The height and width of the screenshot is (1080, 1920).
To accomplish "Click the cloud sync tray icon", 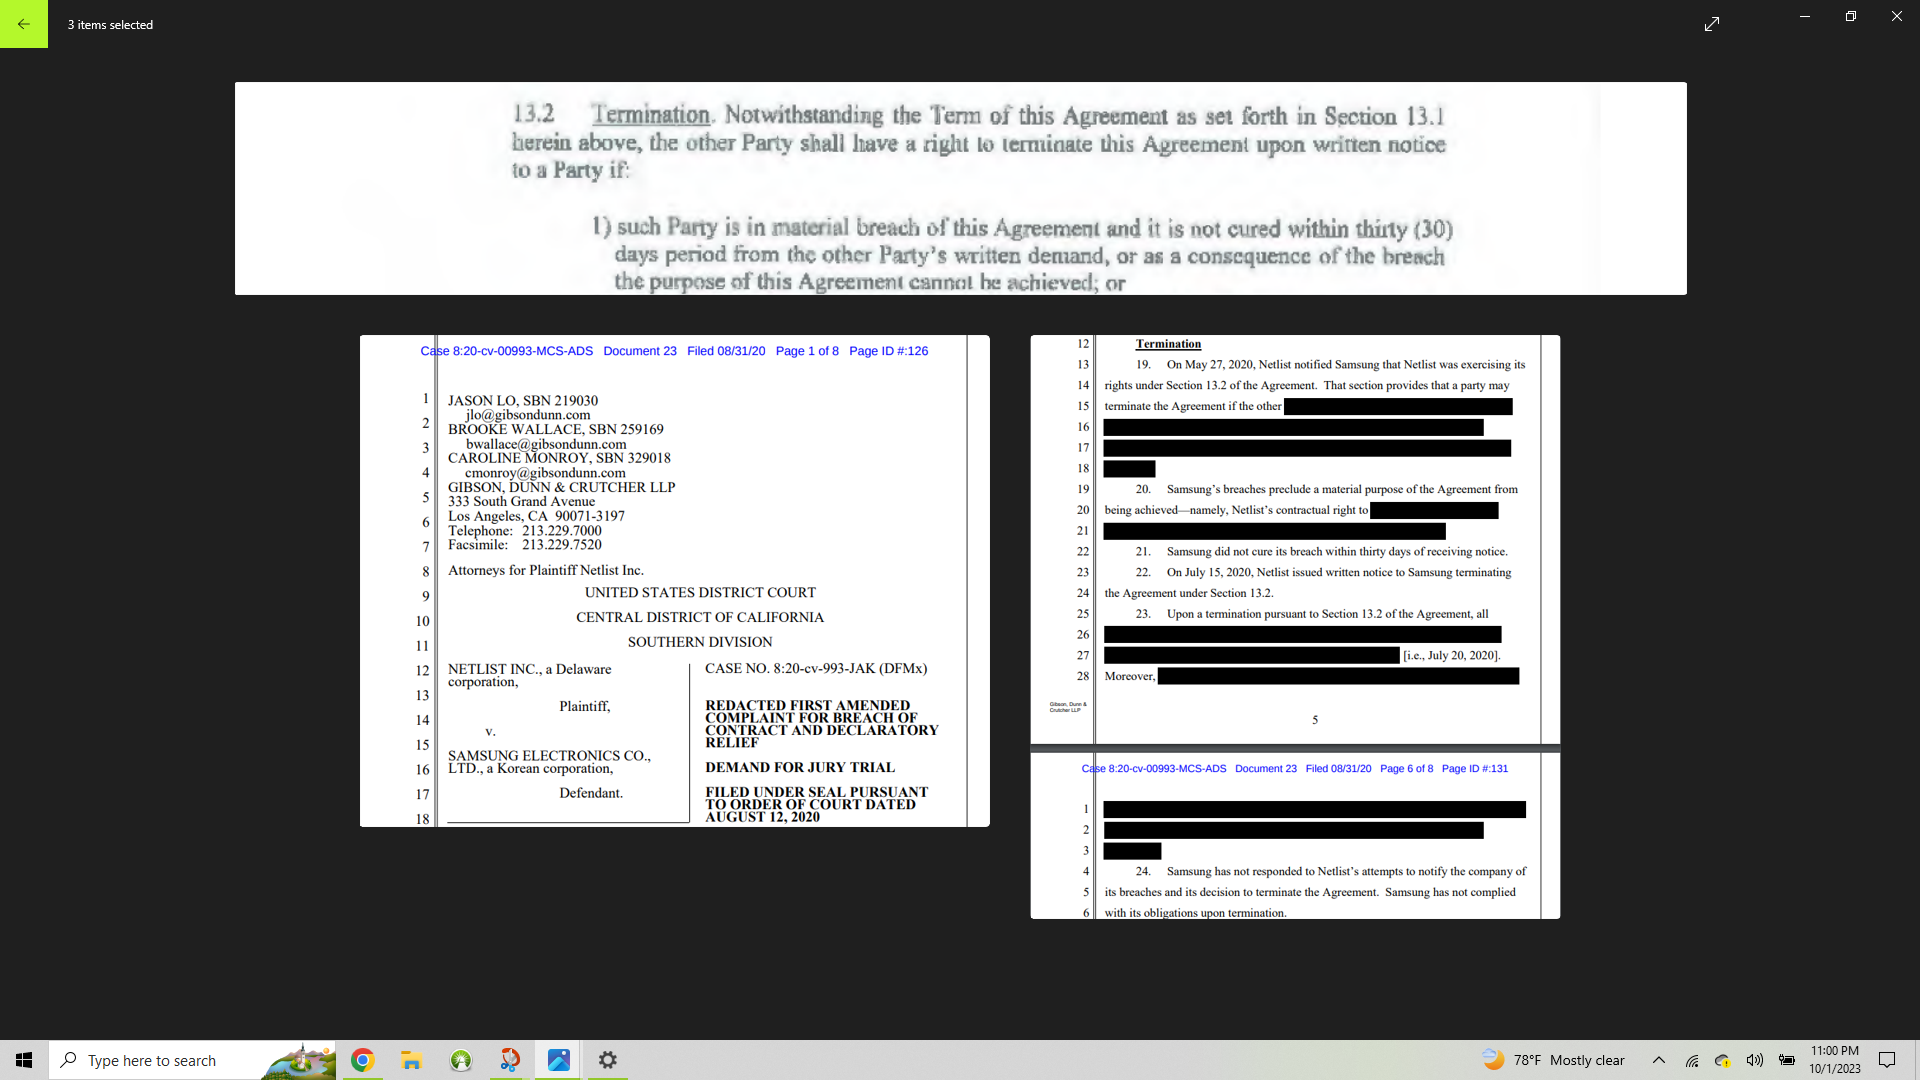I will [x=1723, y=1060].
